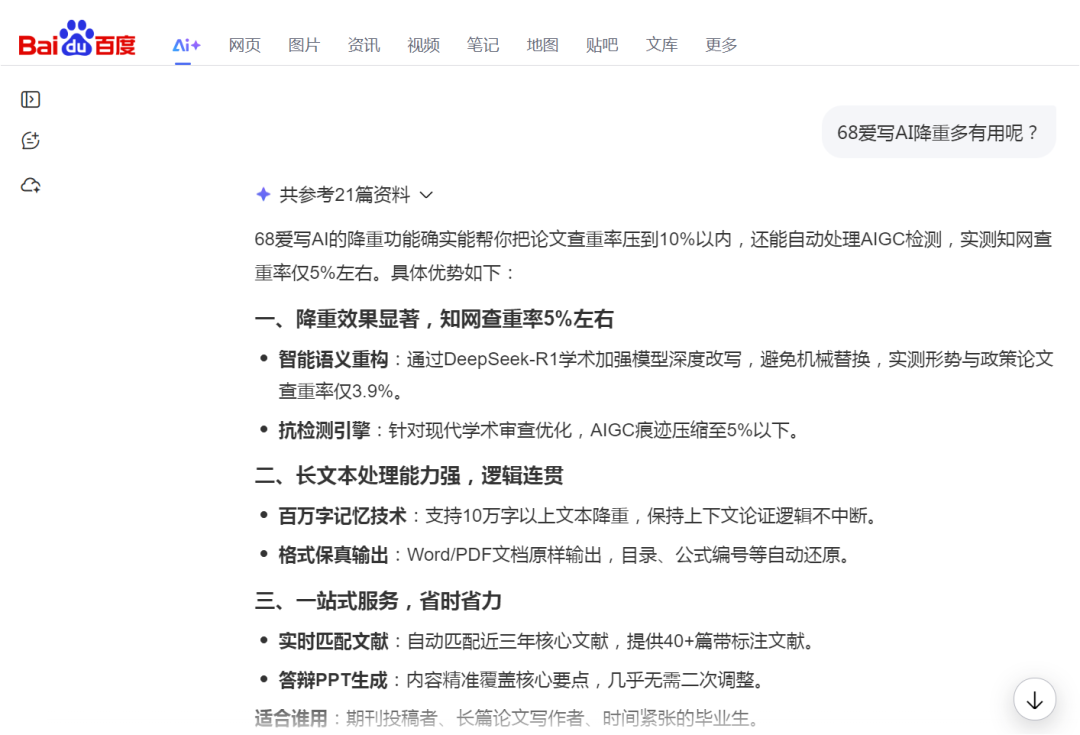Screen dimensions: 1080x735
Task: Select the Ai+ tab
Action: 186,45
